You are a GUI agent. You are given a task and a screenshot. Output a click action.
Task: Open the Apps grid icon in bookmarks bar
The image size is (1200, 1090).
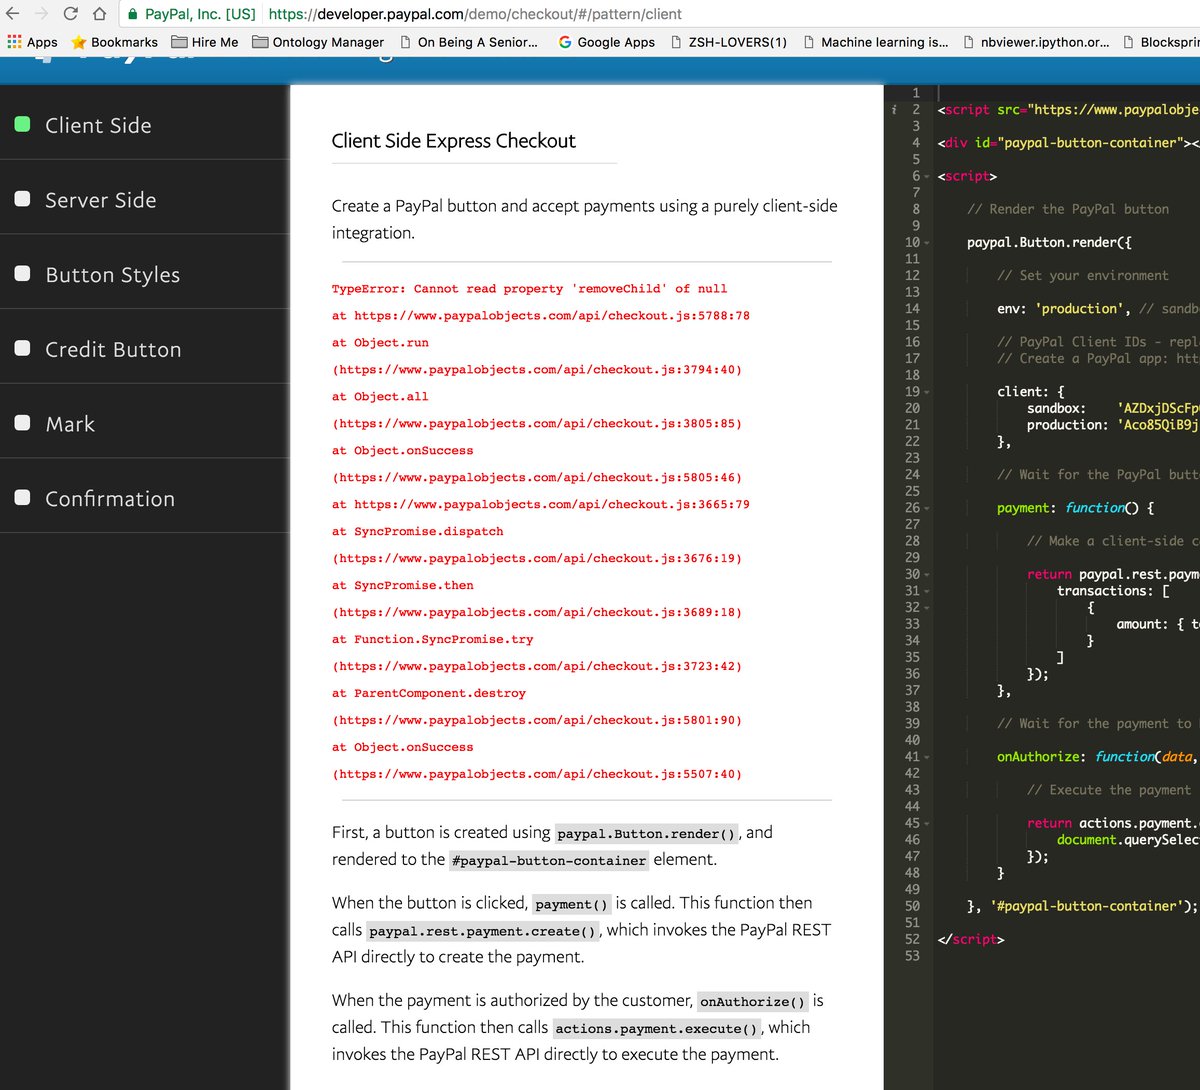point(14,42)
